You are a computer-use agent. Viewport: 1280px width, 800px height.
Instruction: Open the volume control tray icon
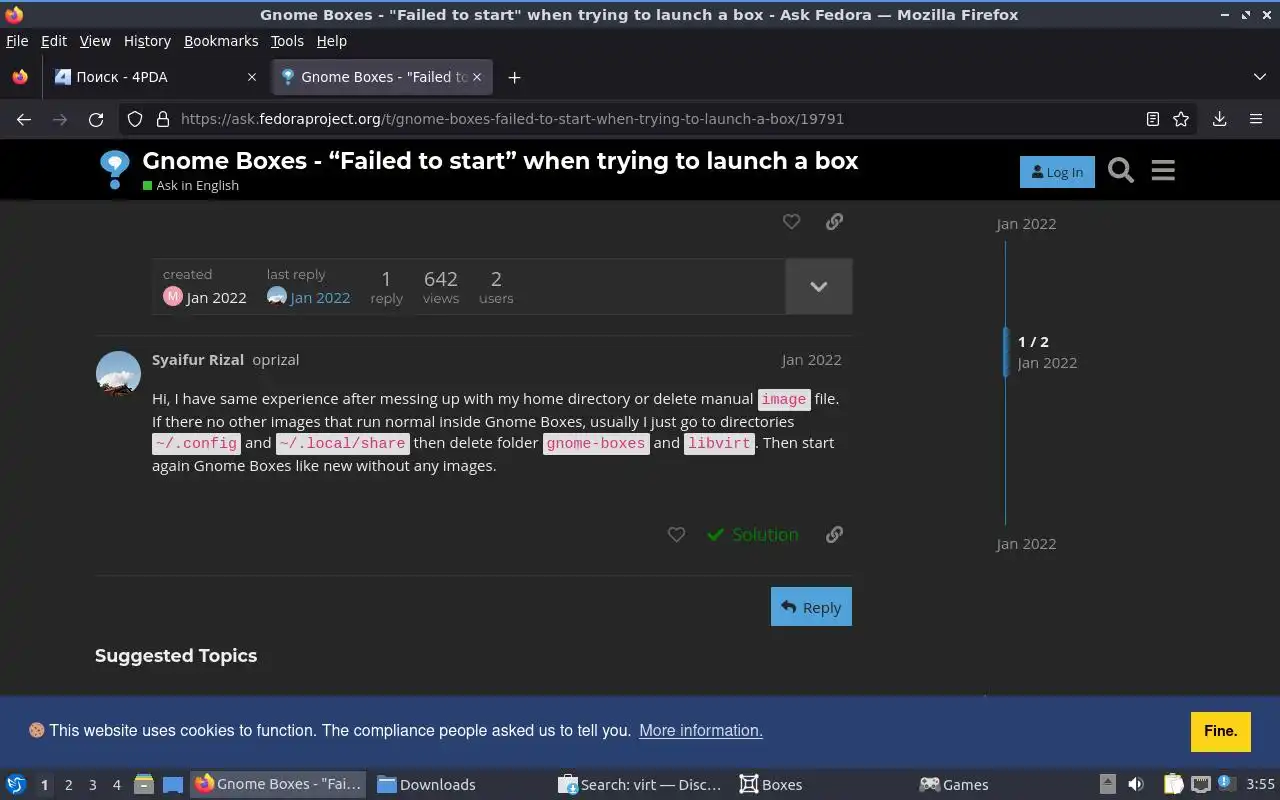pos(1136,785)
